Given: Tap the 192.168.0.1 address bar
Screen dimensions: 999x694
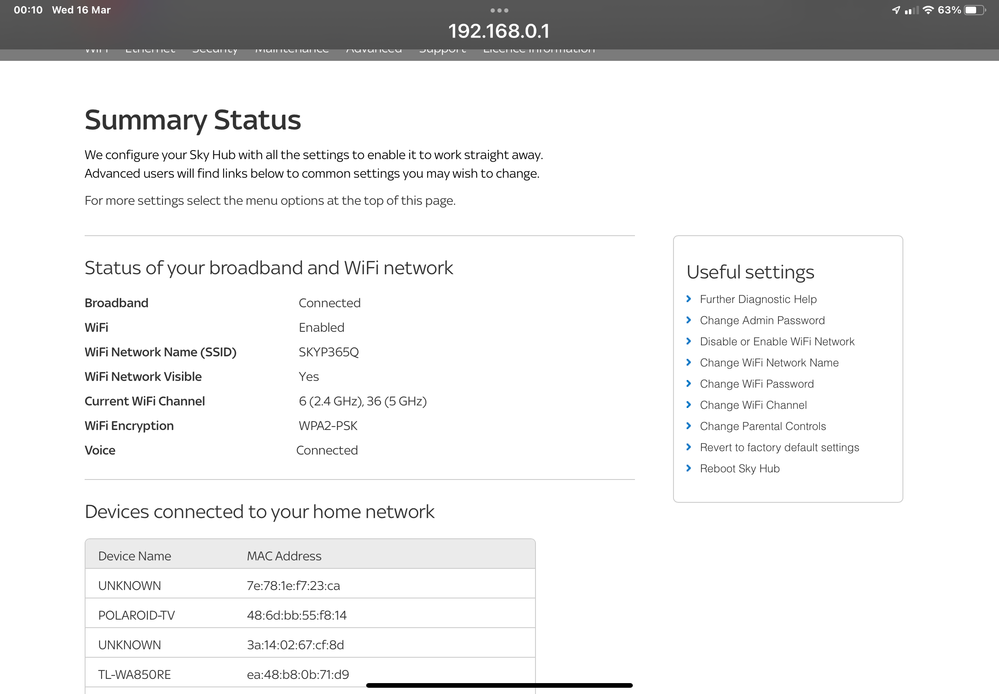Looking at the screenshot, I should (x=498, y=31).
